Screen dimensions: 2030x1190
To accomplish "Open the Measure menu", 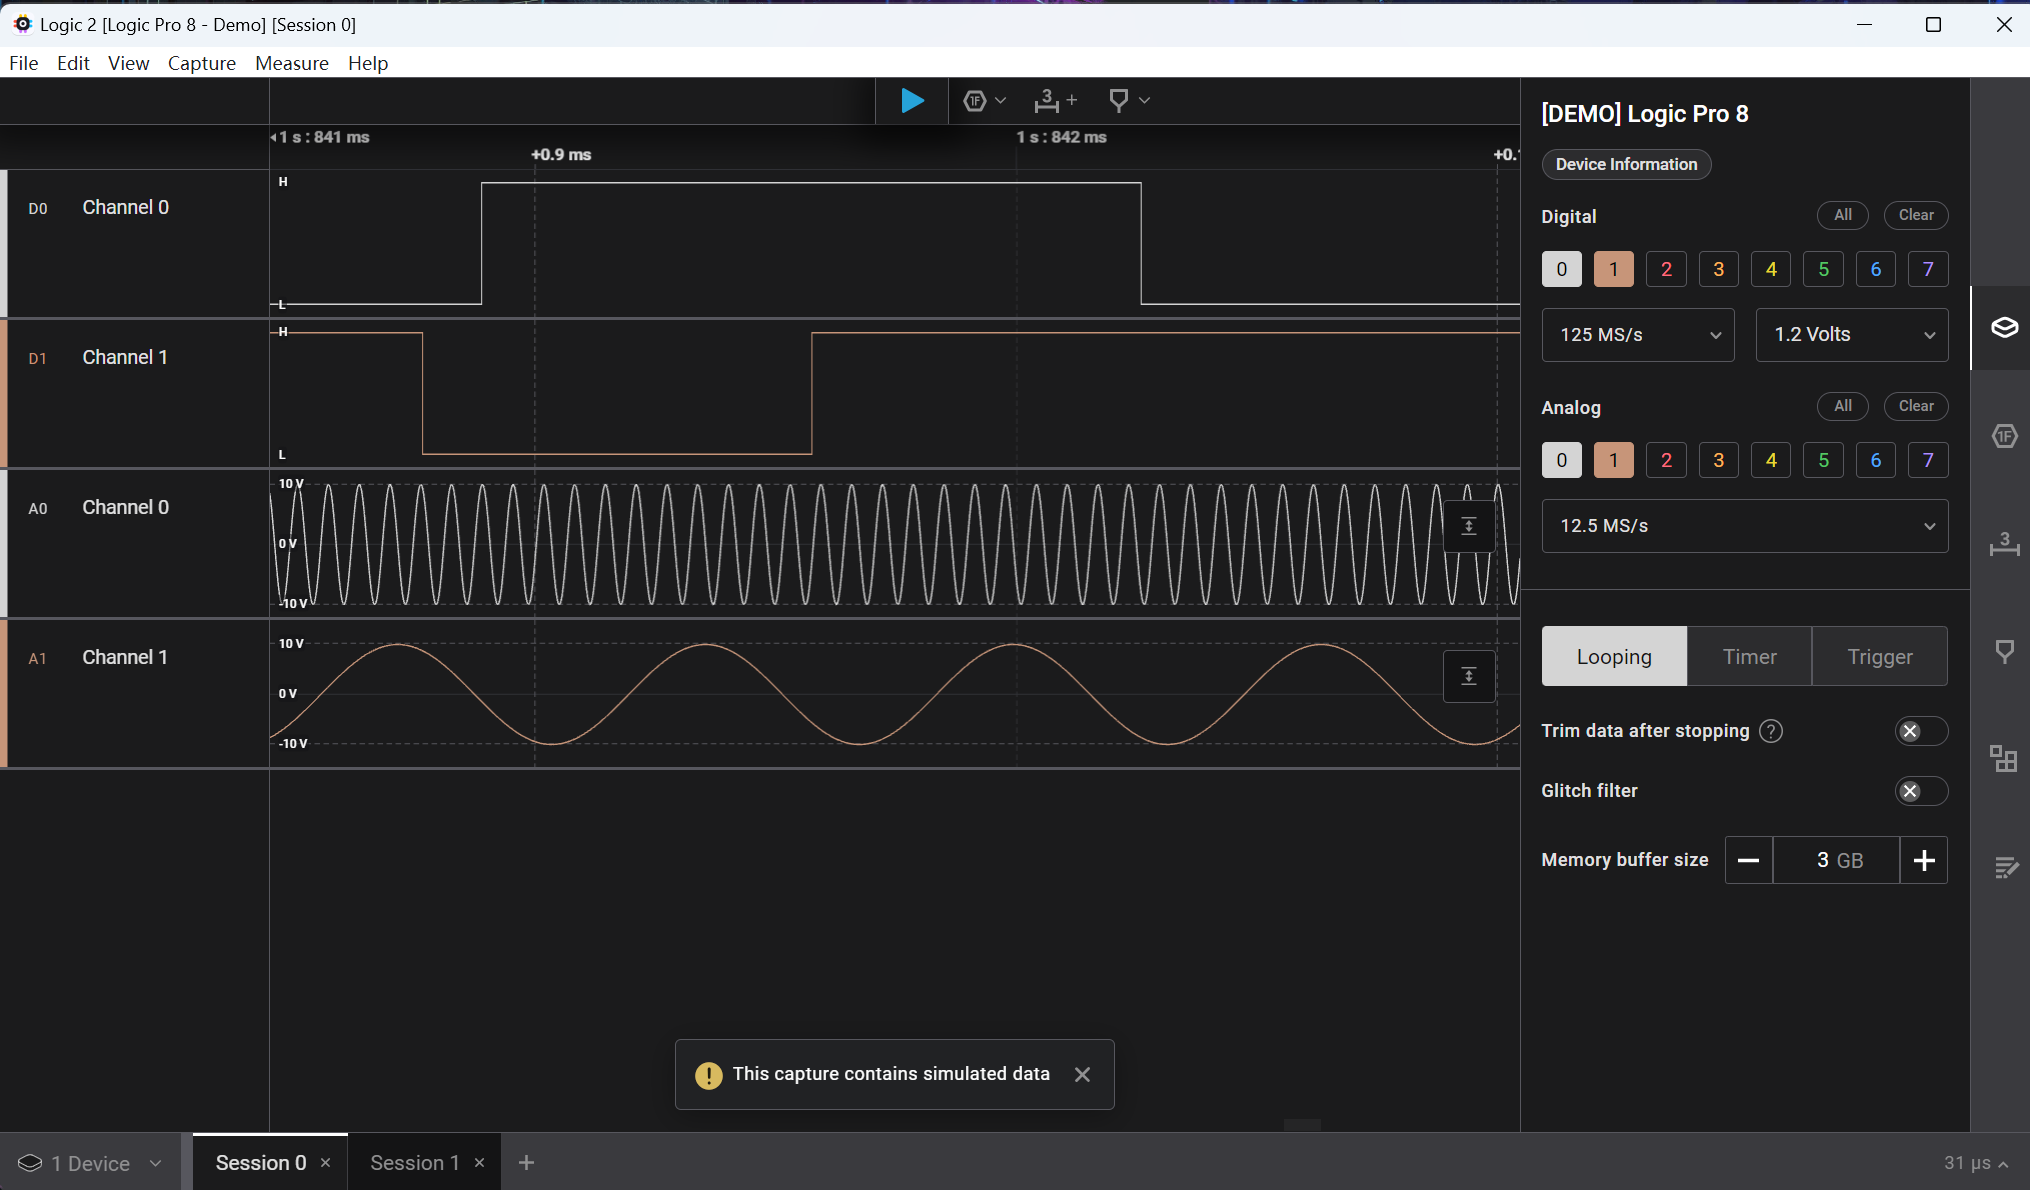I will pyautogui.click(x=292, y=63).
